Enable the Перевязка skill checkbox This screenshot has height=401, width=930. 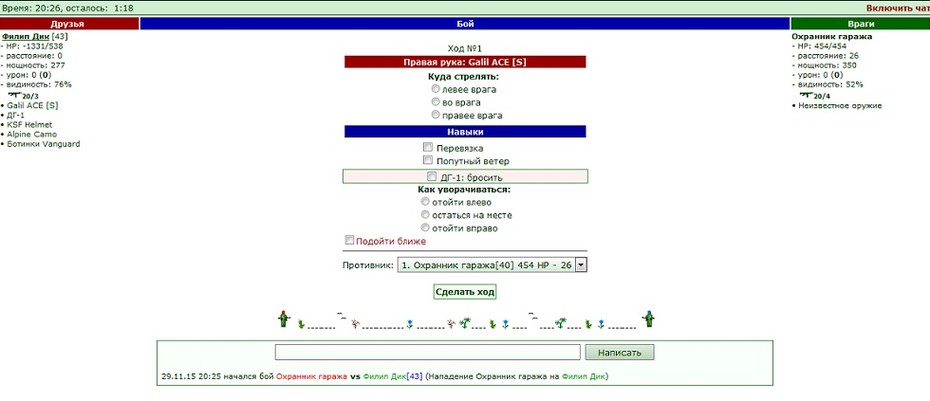pos(427,147)
